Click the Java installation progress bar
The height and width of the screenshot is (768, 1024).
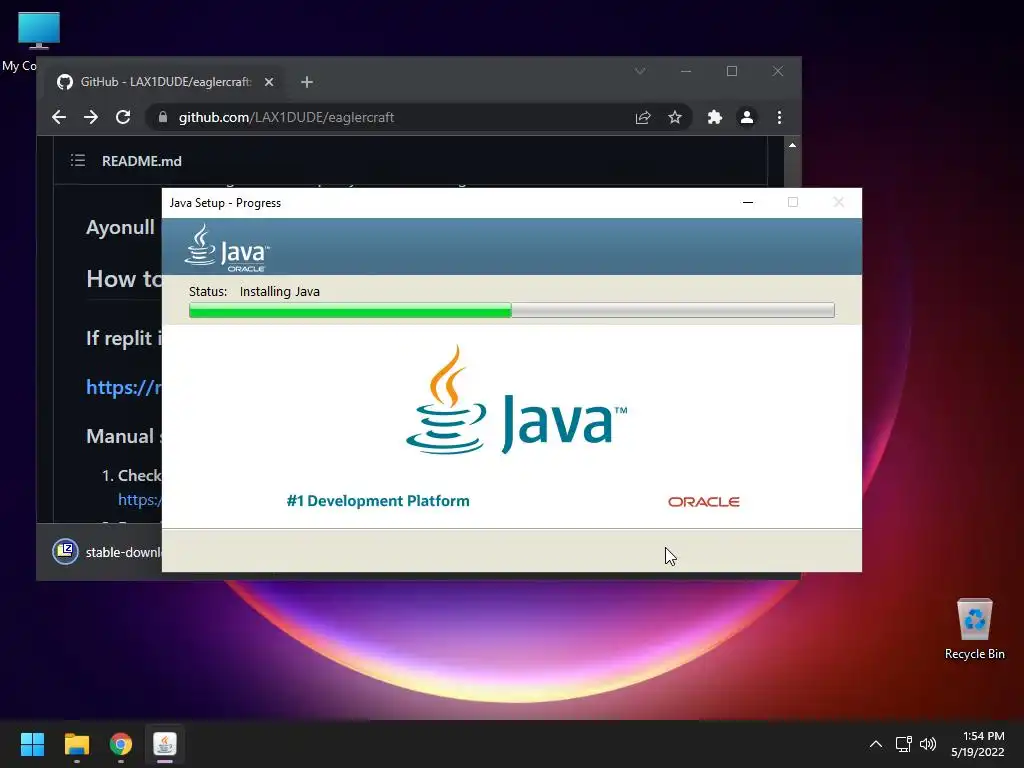[x=511, y=310]
